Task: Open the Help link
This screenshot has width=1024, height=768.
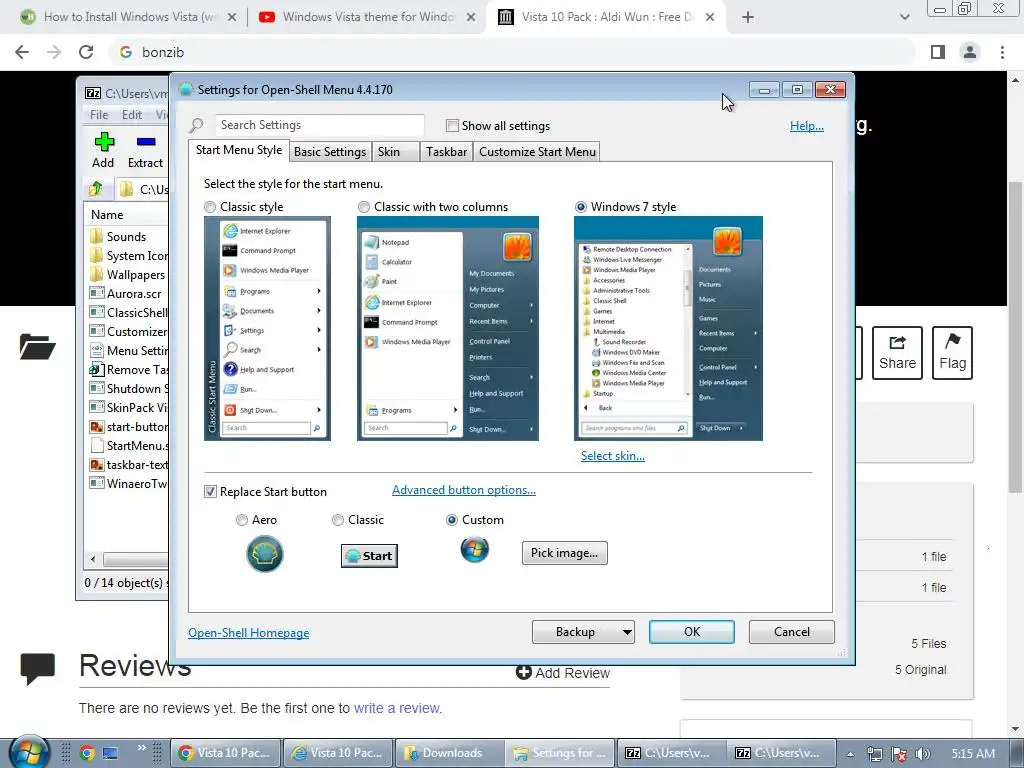Action: [x=807, y=126]
